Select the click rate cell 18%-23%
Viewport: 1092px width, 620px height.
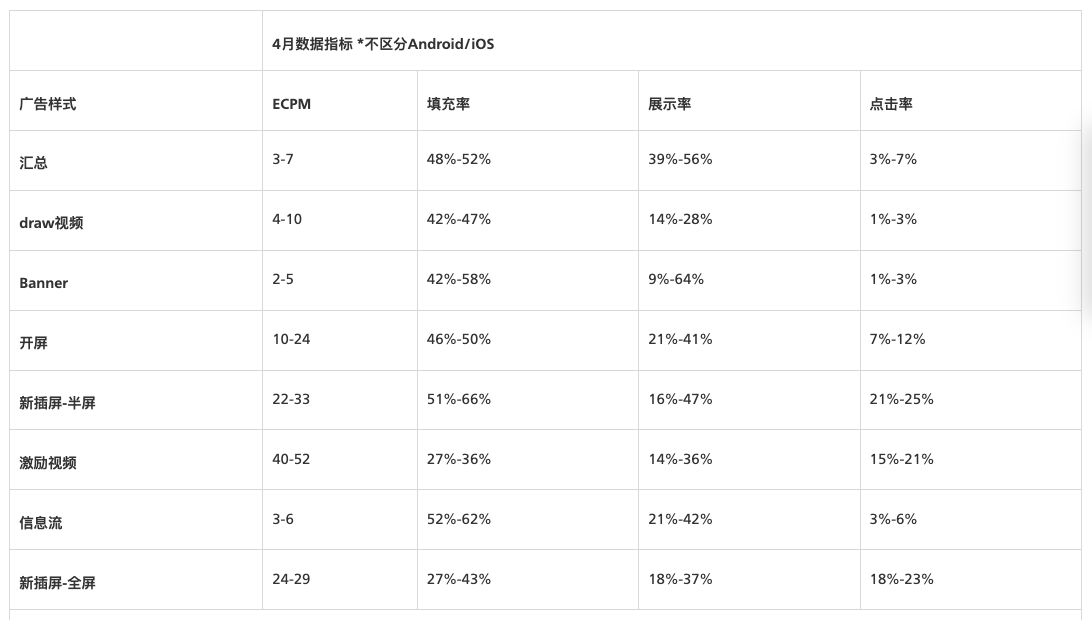click(902, 579)
